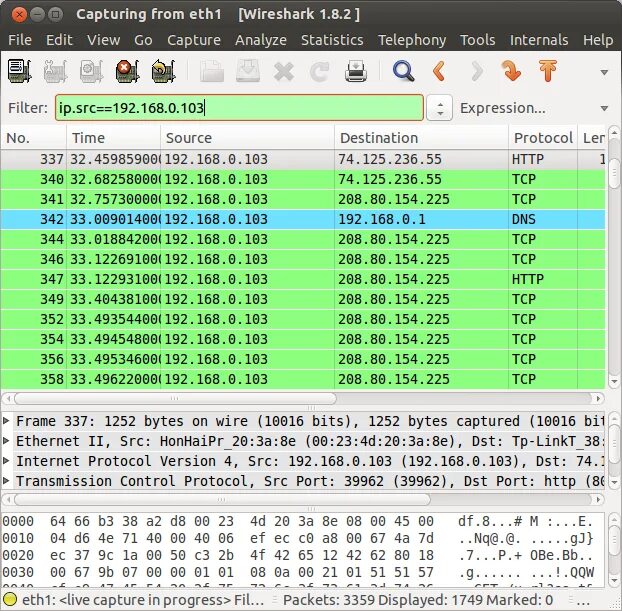Open the capture interfaces list icon

point(19,71)
